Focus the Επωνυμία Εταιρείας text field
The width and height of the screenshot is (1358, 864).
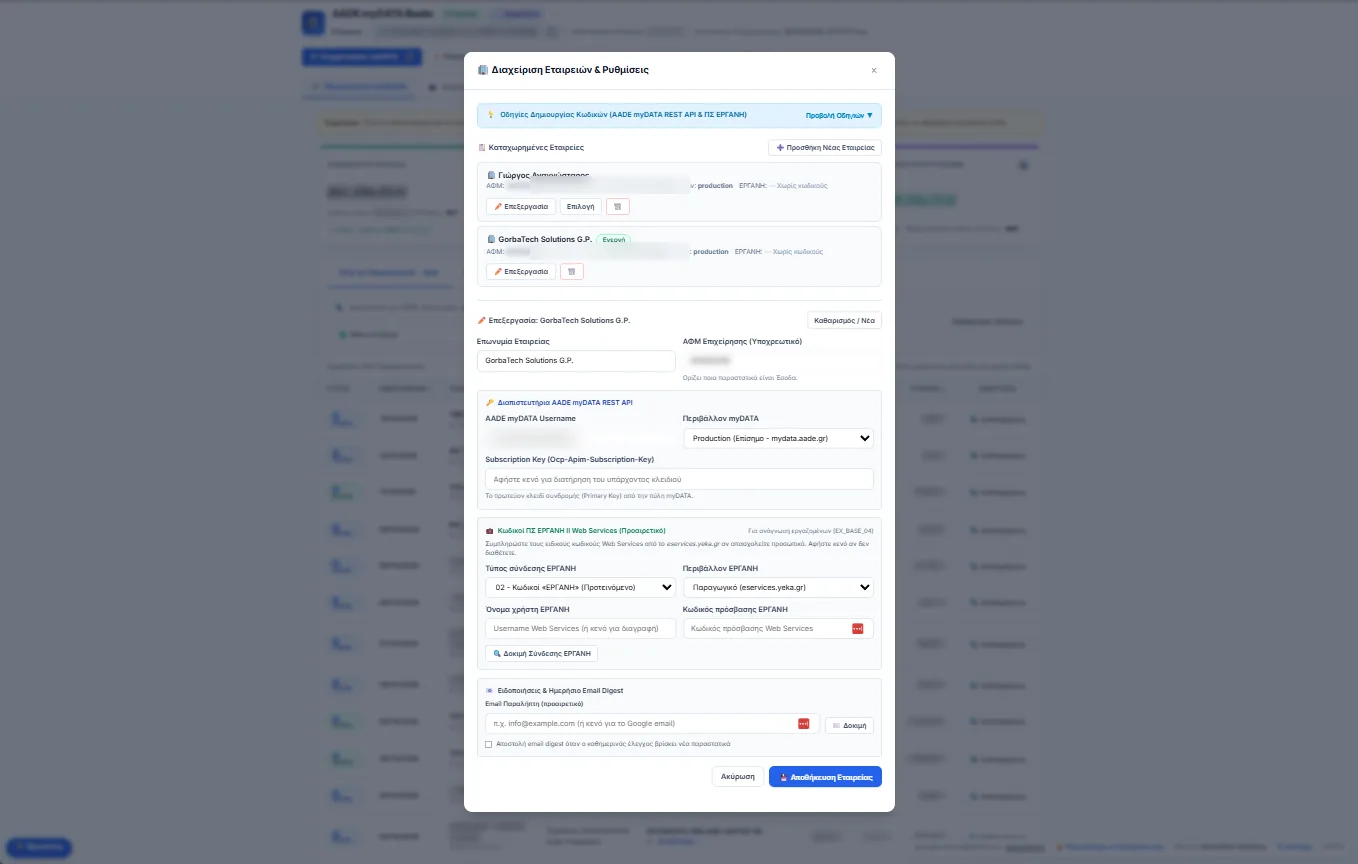click(576, 360)
